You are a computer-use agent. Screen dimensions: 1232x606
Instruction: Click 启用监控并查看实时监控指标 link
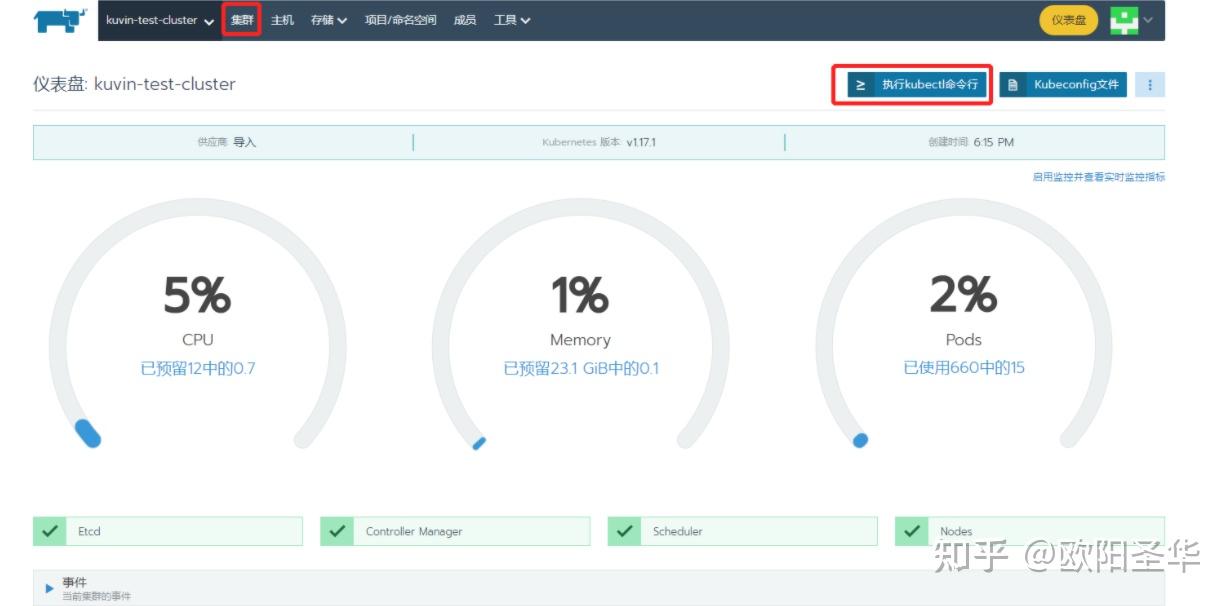[x=1099, y=177]
